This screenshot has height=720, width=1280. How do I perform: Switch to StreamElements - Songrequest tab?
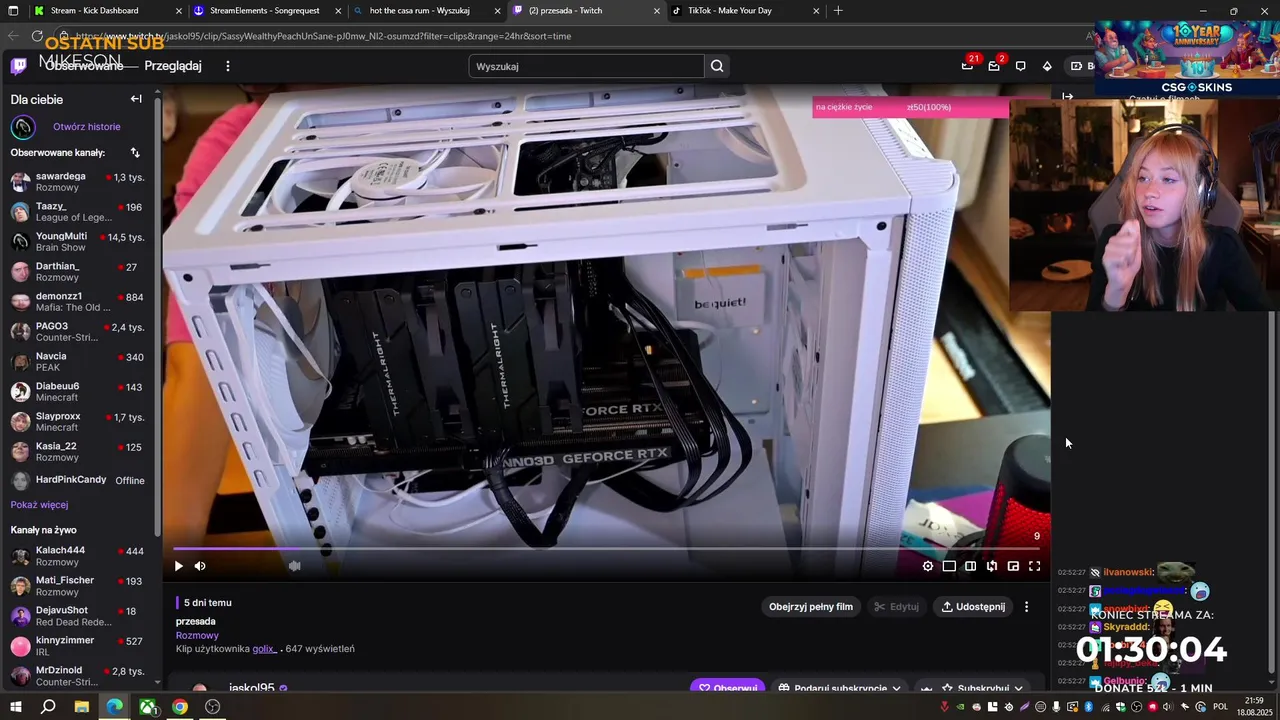(x=266, y=11)
